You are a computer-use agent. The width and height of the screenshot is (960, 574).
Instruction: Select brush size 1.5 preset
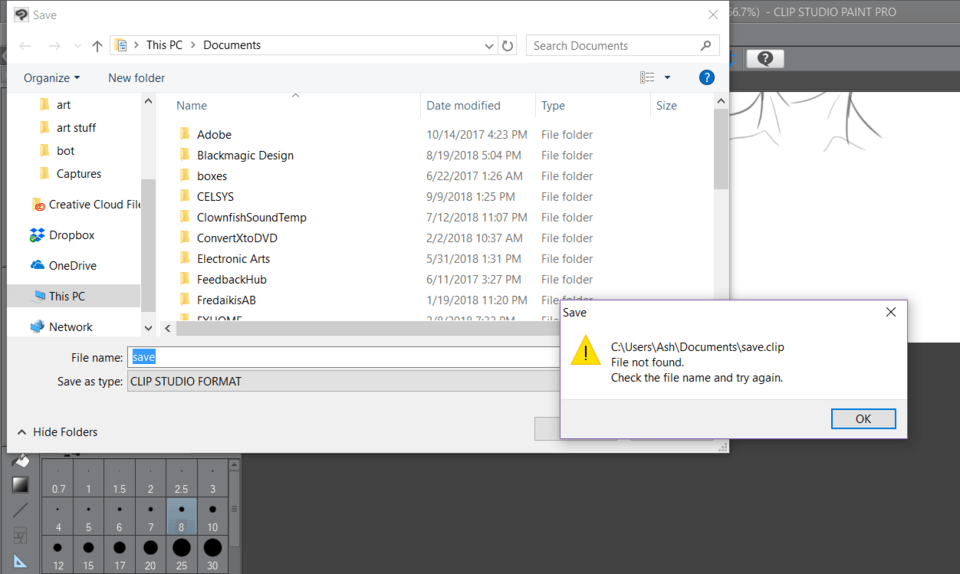[x=119, y=478]
